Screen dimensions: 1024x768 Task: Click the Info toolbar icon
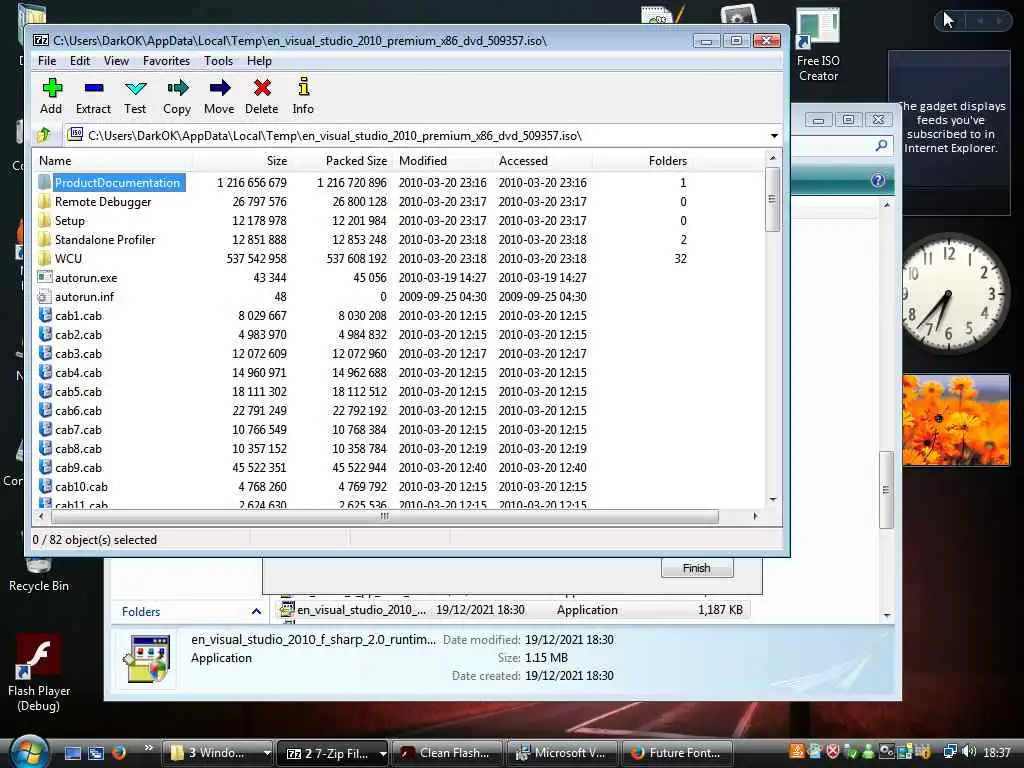(303, 88)
